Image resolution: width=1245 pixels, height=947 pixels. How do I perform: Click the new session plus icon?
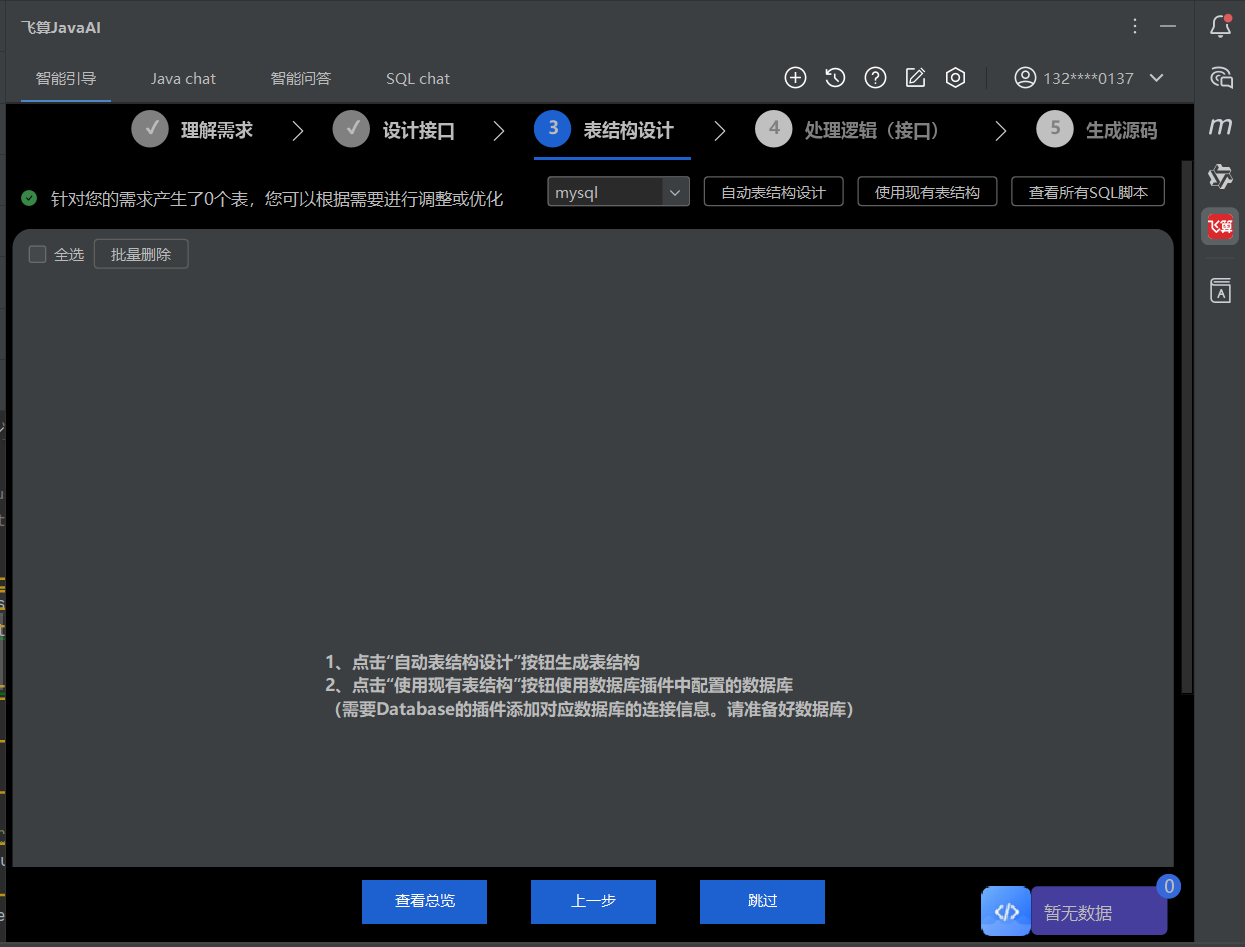coord(795,78)
